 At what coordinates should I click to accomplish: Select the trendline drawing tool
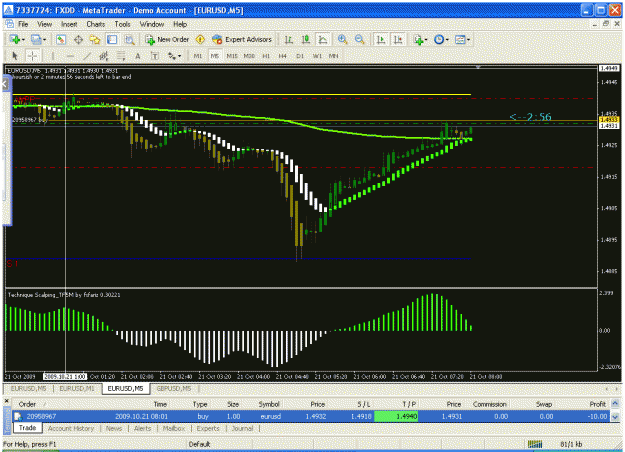(x=86, y=56)
